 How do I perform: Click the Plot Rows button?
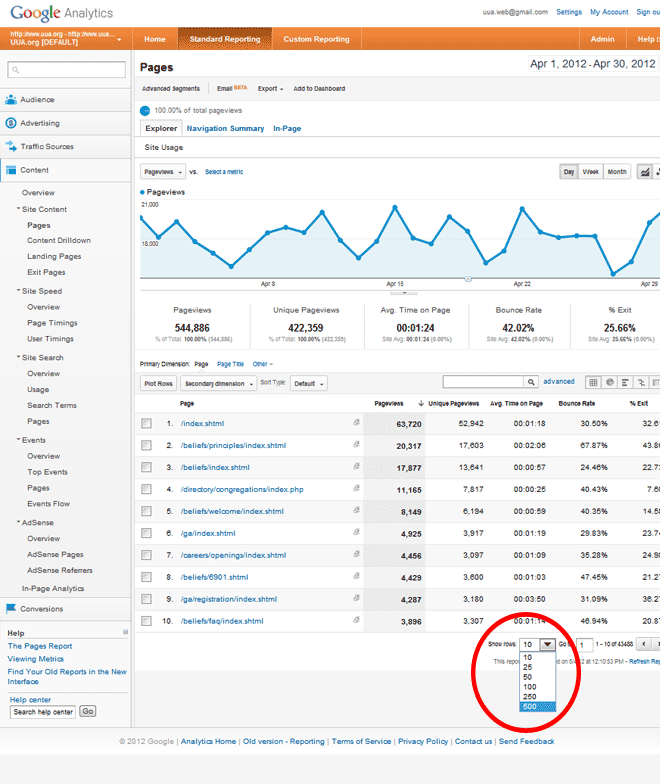[x=158, y=384]
